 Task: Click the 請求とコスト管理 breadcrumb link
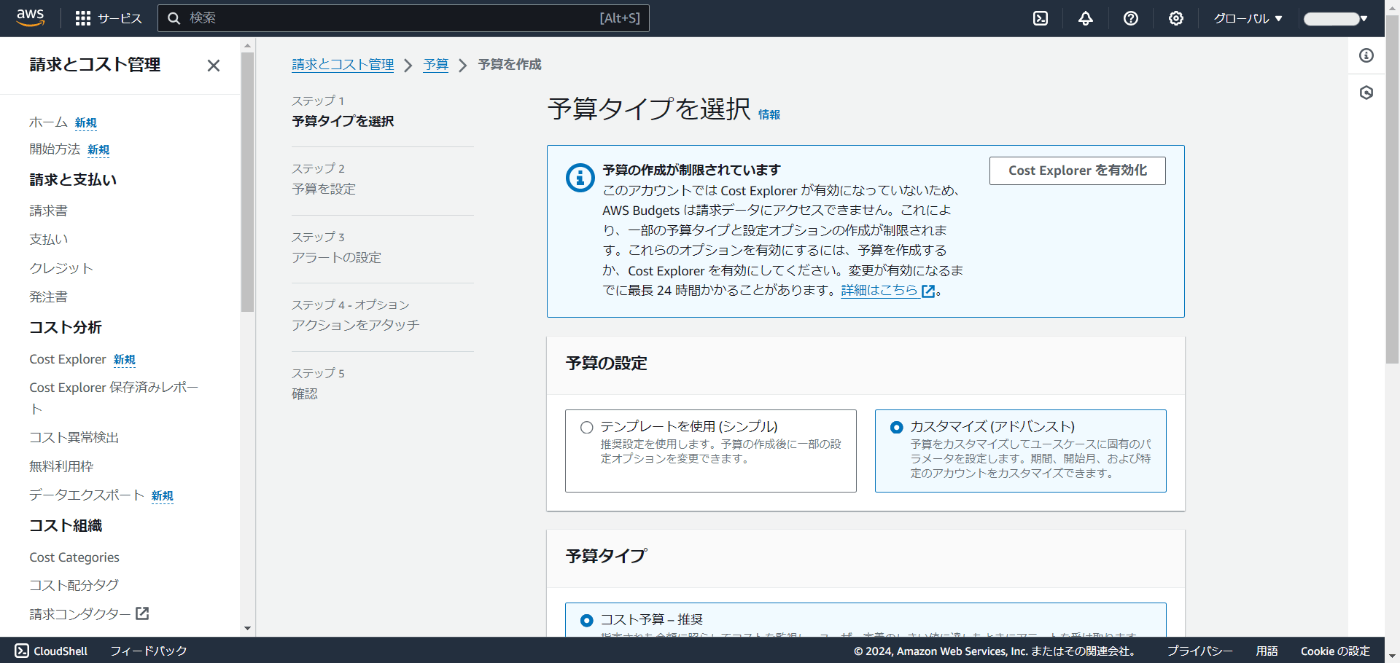pos(343,64)
